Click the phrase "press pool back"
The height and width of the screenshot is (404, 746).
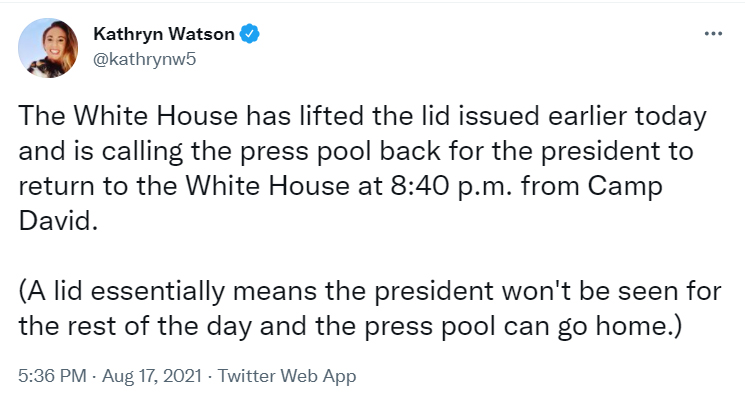click(x=340, y=151)
